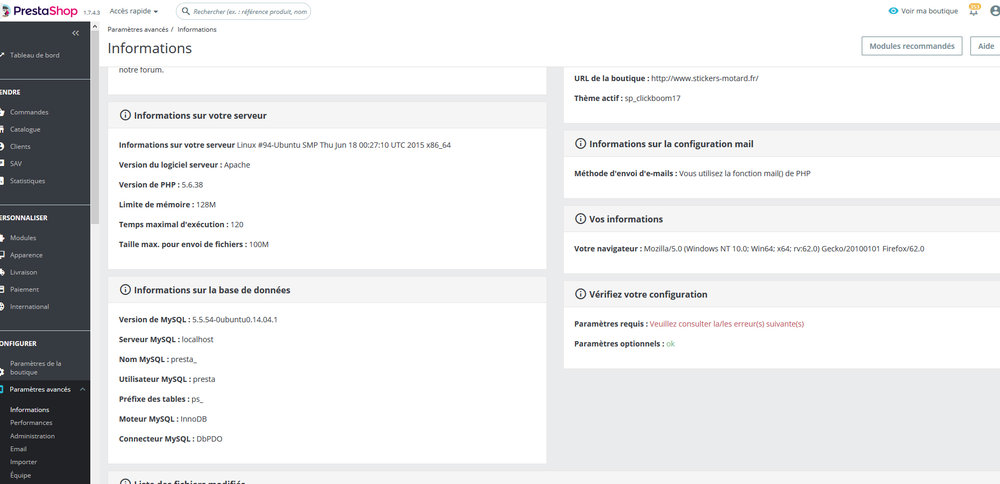Collapse the sidebar with double-chevron
The height and width of the screenshot is (484, 1000).
coord(75,34)
